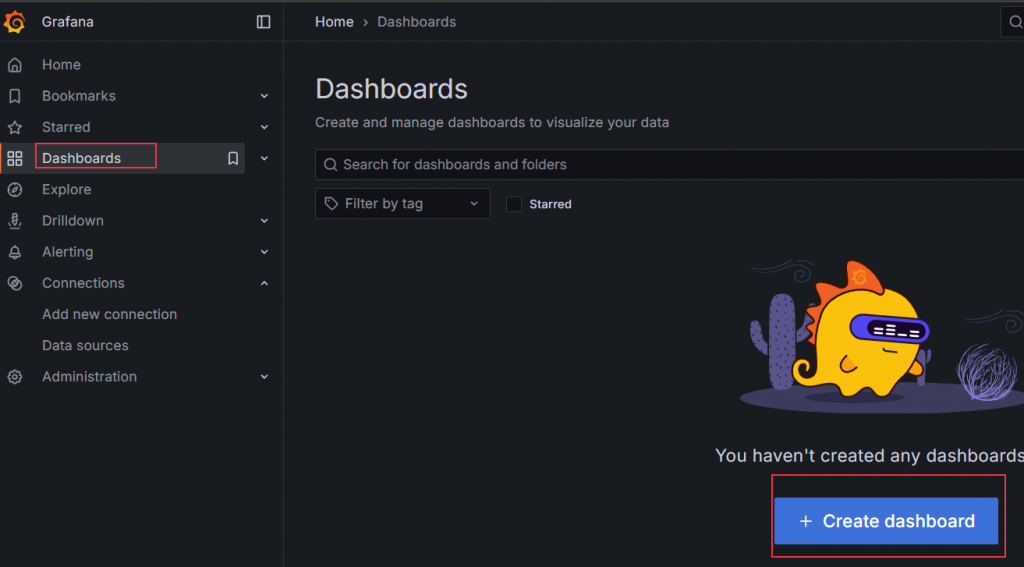The width and height of the screenshot is (1024, 567).
Task: Expand the Starred section chevron
Action: (x=264, y=127)
